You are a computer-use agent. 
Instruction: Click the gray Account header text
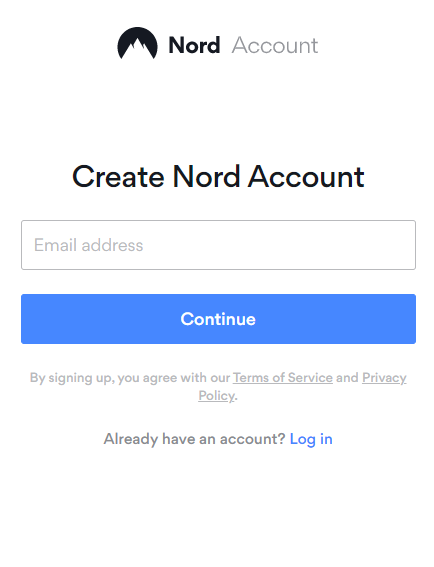[275, 46]
